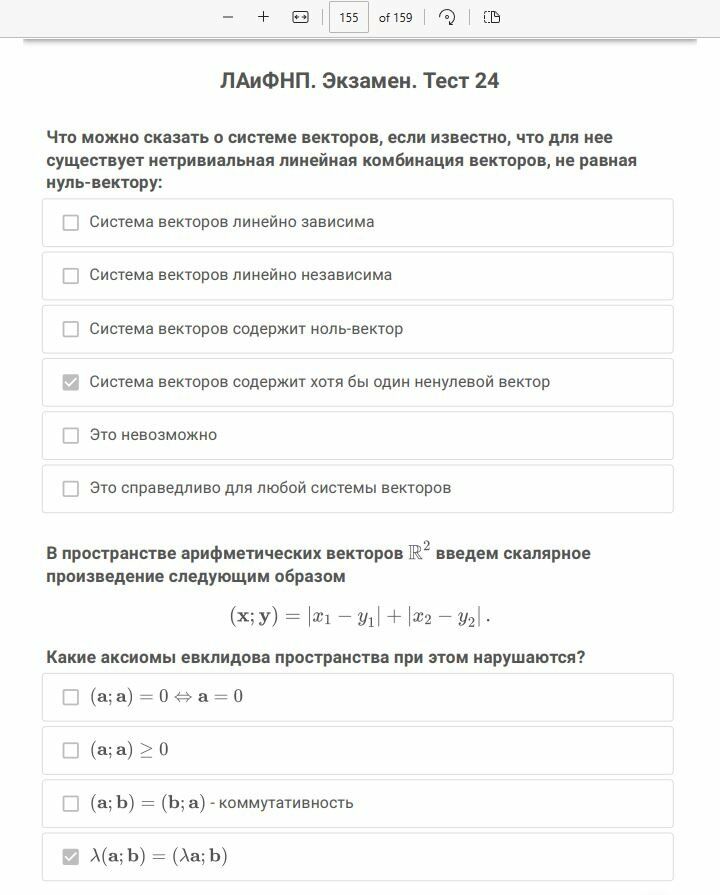The image size is (720, 895).
Task: Click the zoom out minus icon
Action: pyautogui.click(x=228, y=17)
